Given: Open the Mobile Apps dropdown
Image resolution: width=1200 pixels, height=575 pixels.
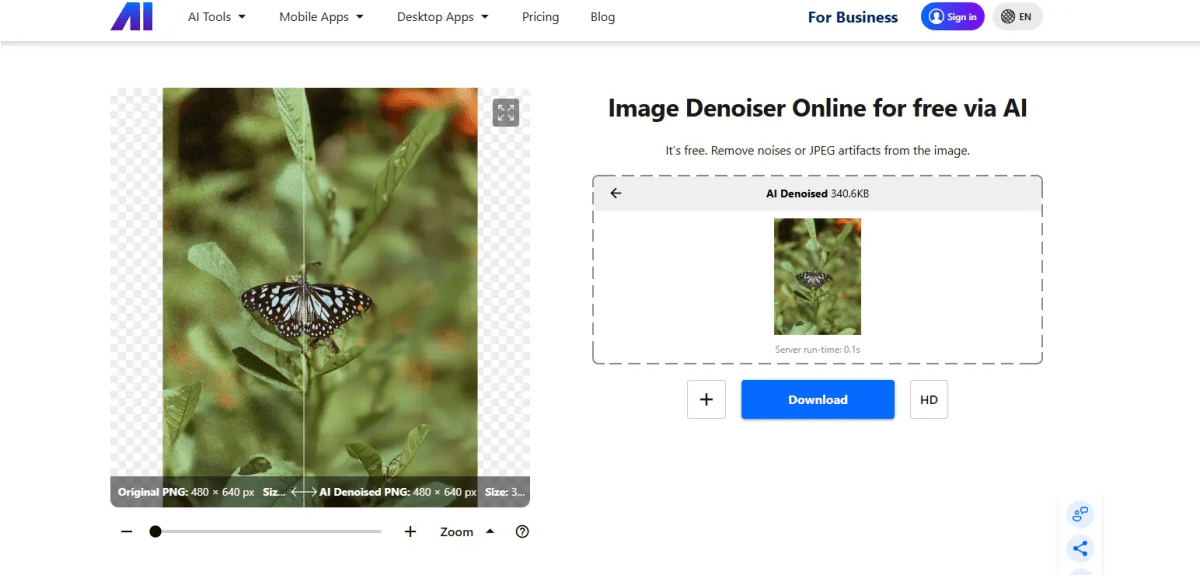Looking at the screenshot, I should tap(321, 17).
